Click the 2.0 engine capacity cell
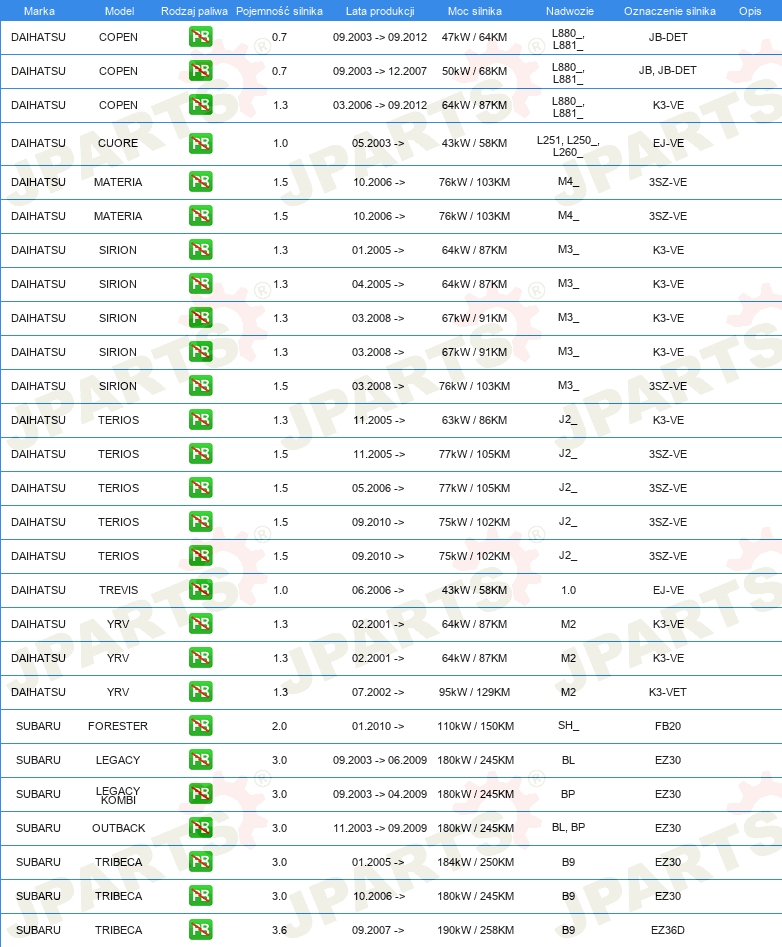782x947 pixels. pyautogui.click(x=280, y=726)
